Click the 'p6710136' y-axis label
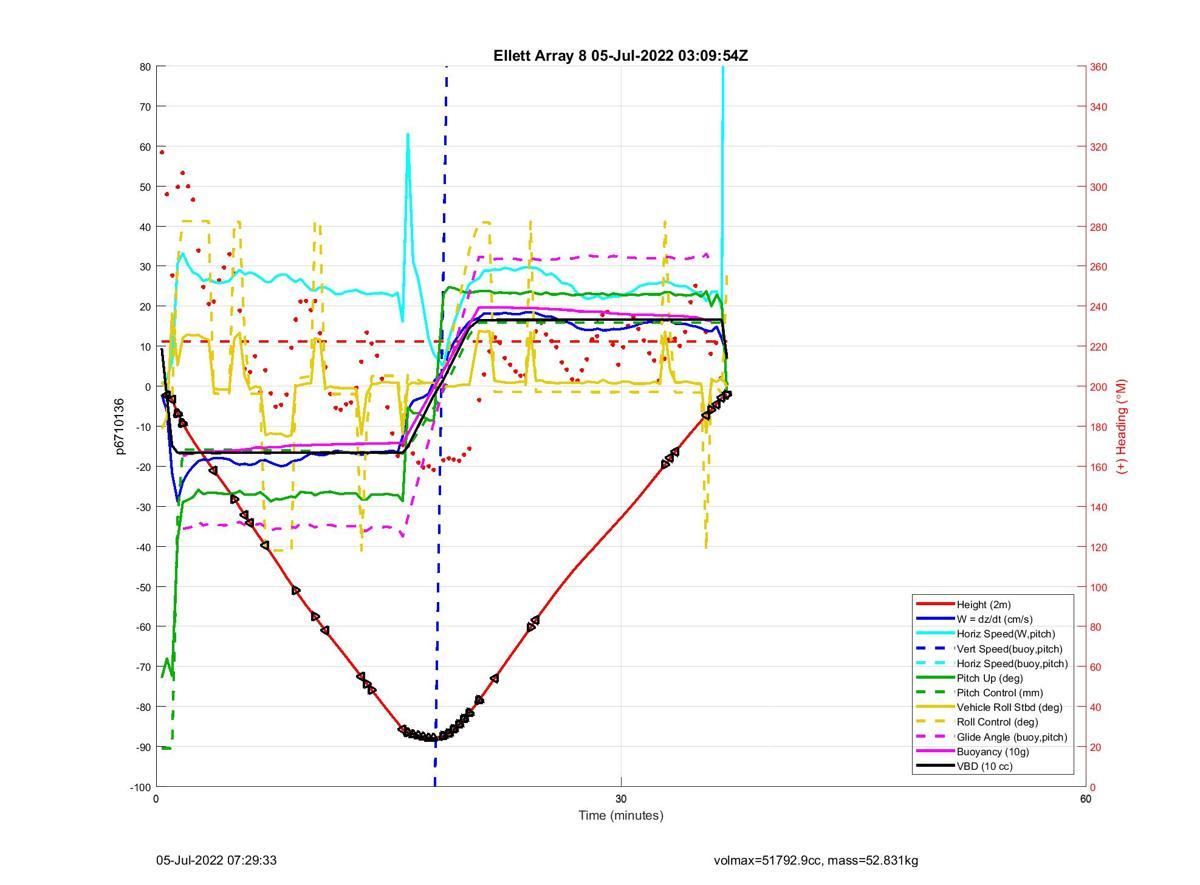This screenshot has width=1200, height=885. coord(119,427)
